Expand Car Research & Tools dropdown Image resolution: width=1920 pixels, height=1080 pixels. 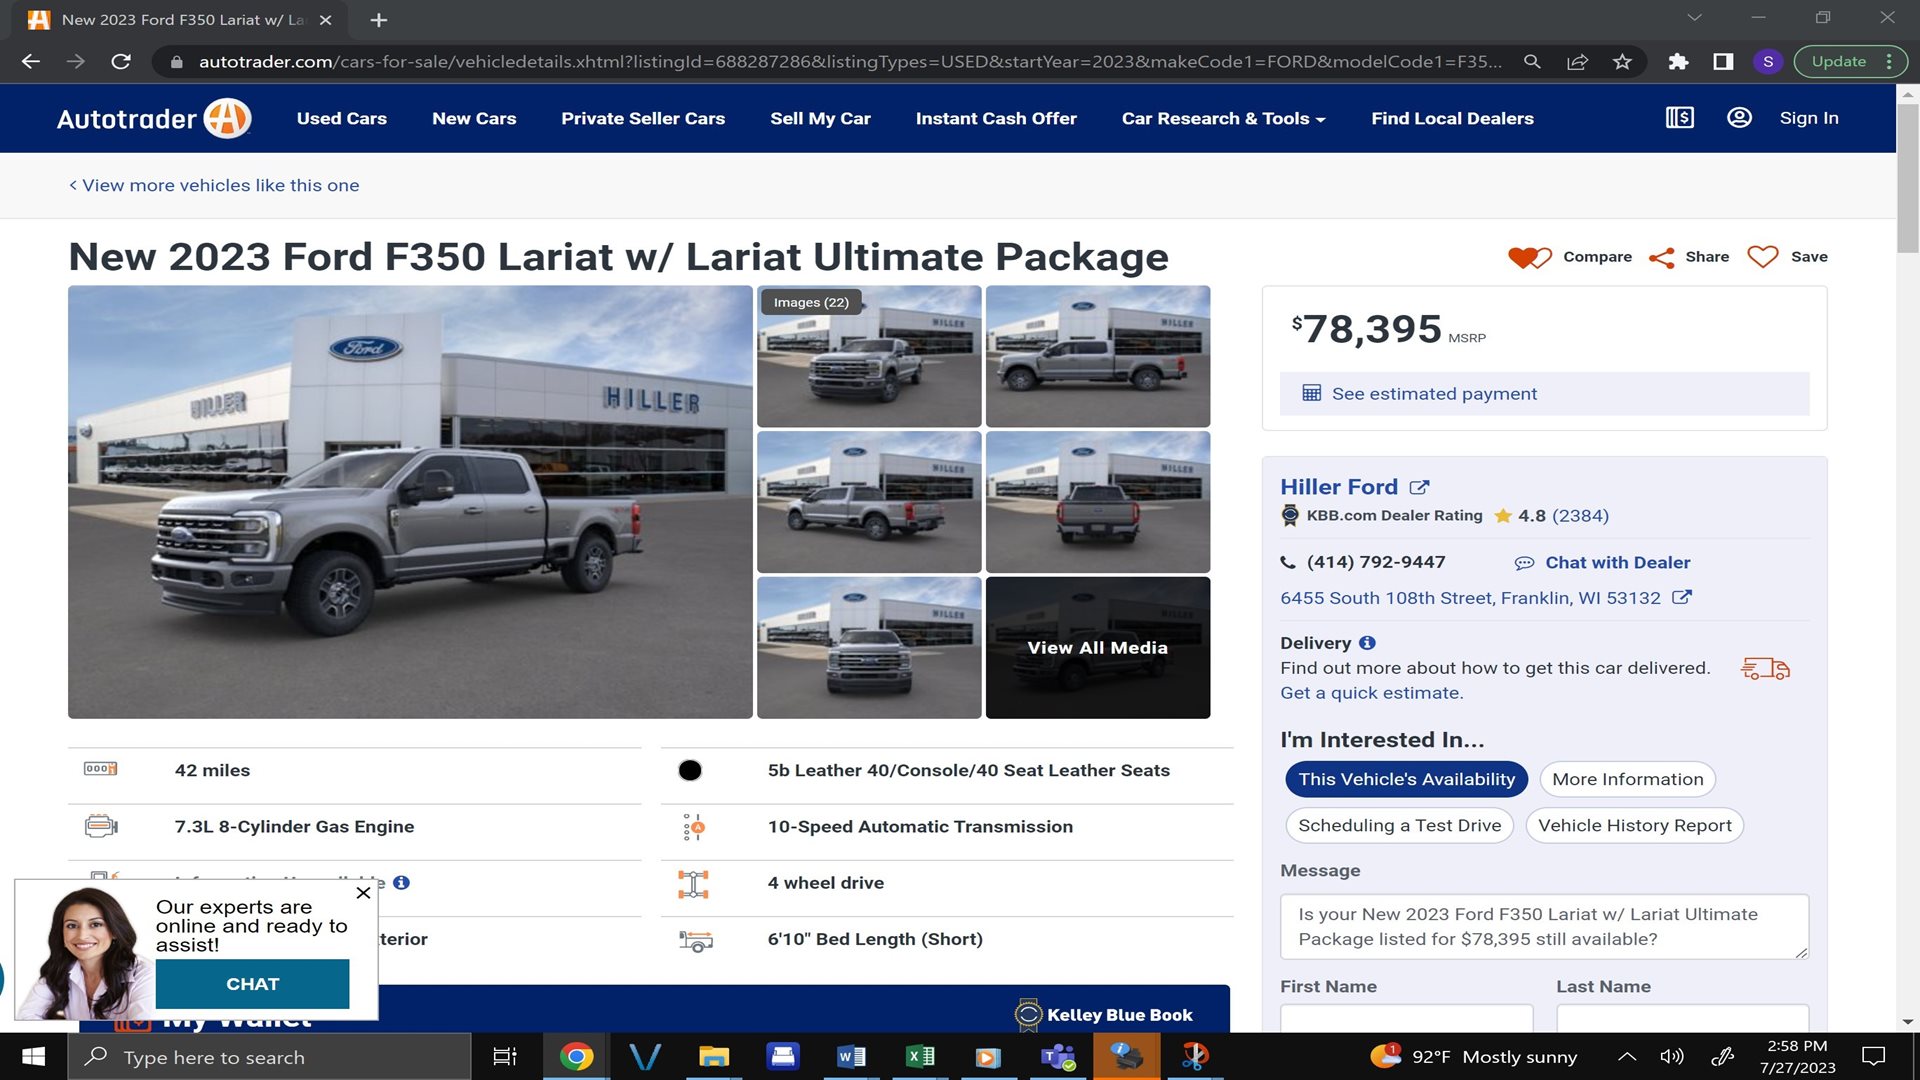[x=1223, y=118]
